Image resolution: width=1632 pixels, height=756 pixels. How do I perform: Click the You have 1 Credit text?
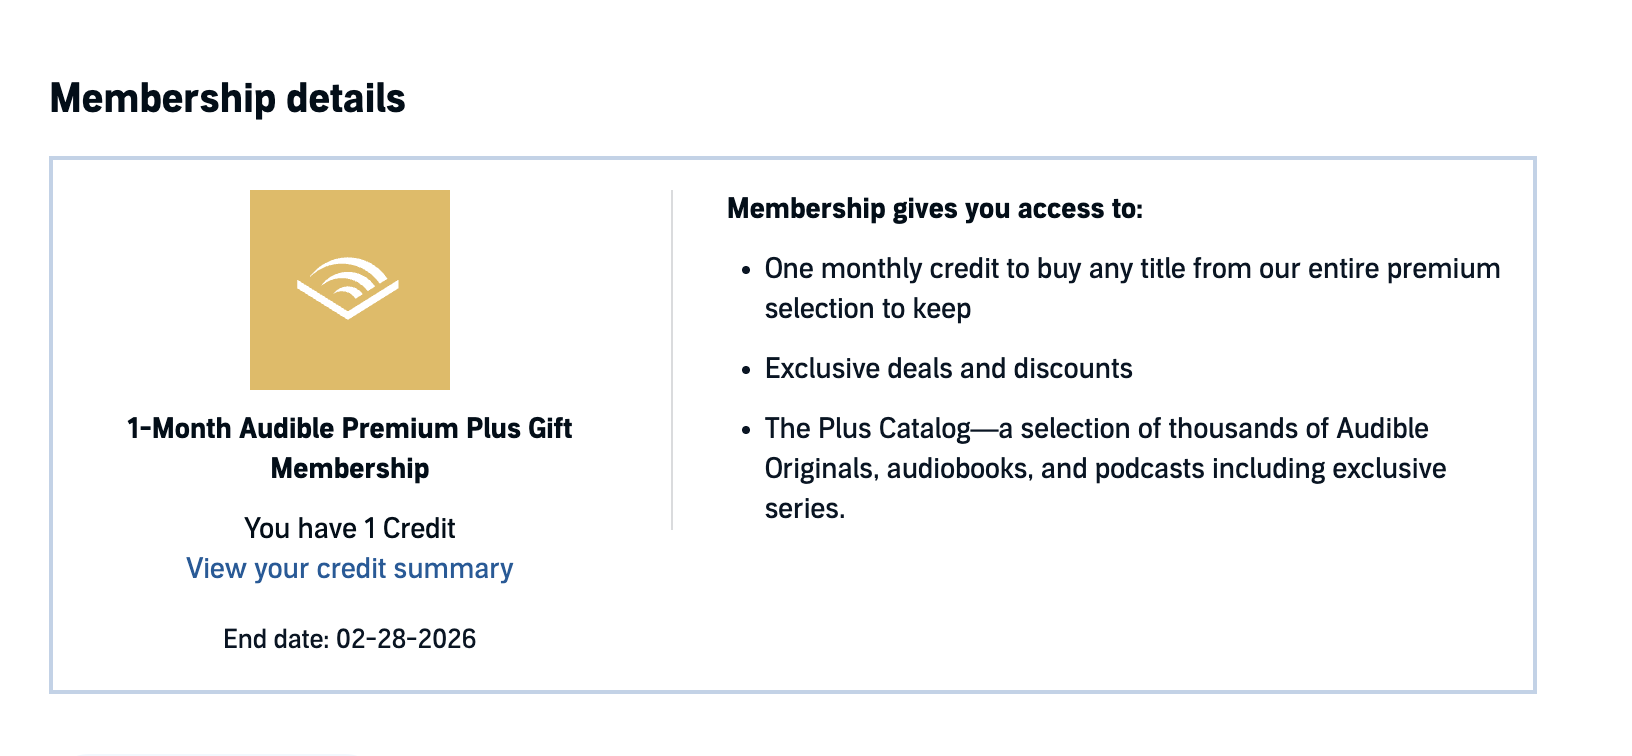(349, 528)
